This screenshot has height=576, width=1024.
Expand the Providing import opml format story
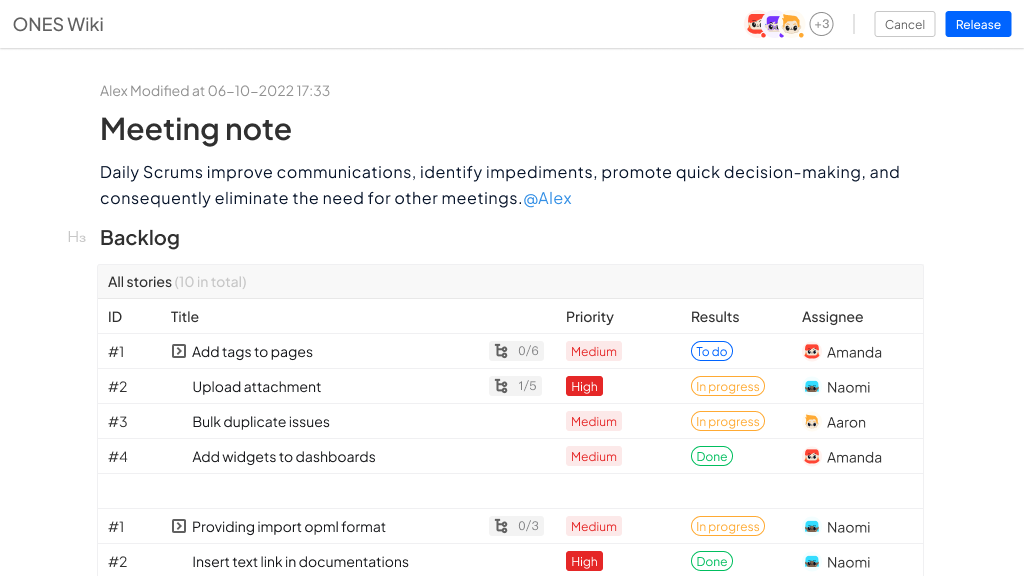(178, 526)
